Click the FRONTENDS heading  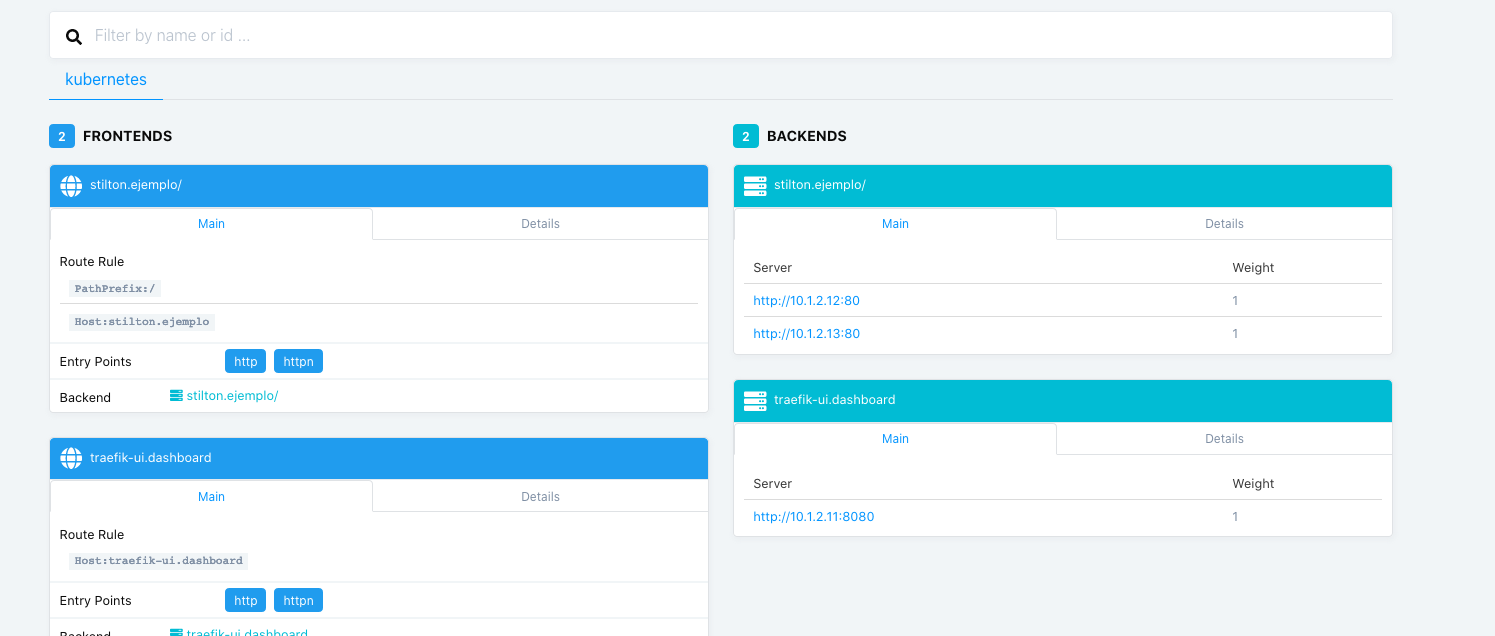tap(127, 136)
